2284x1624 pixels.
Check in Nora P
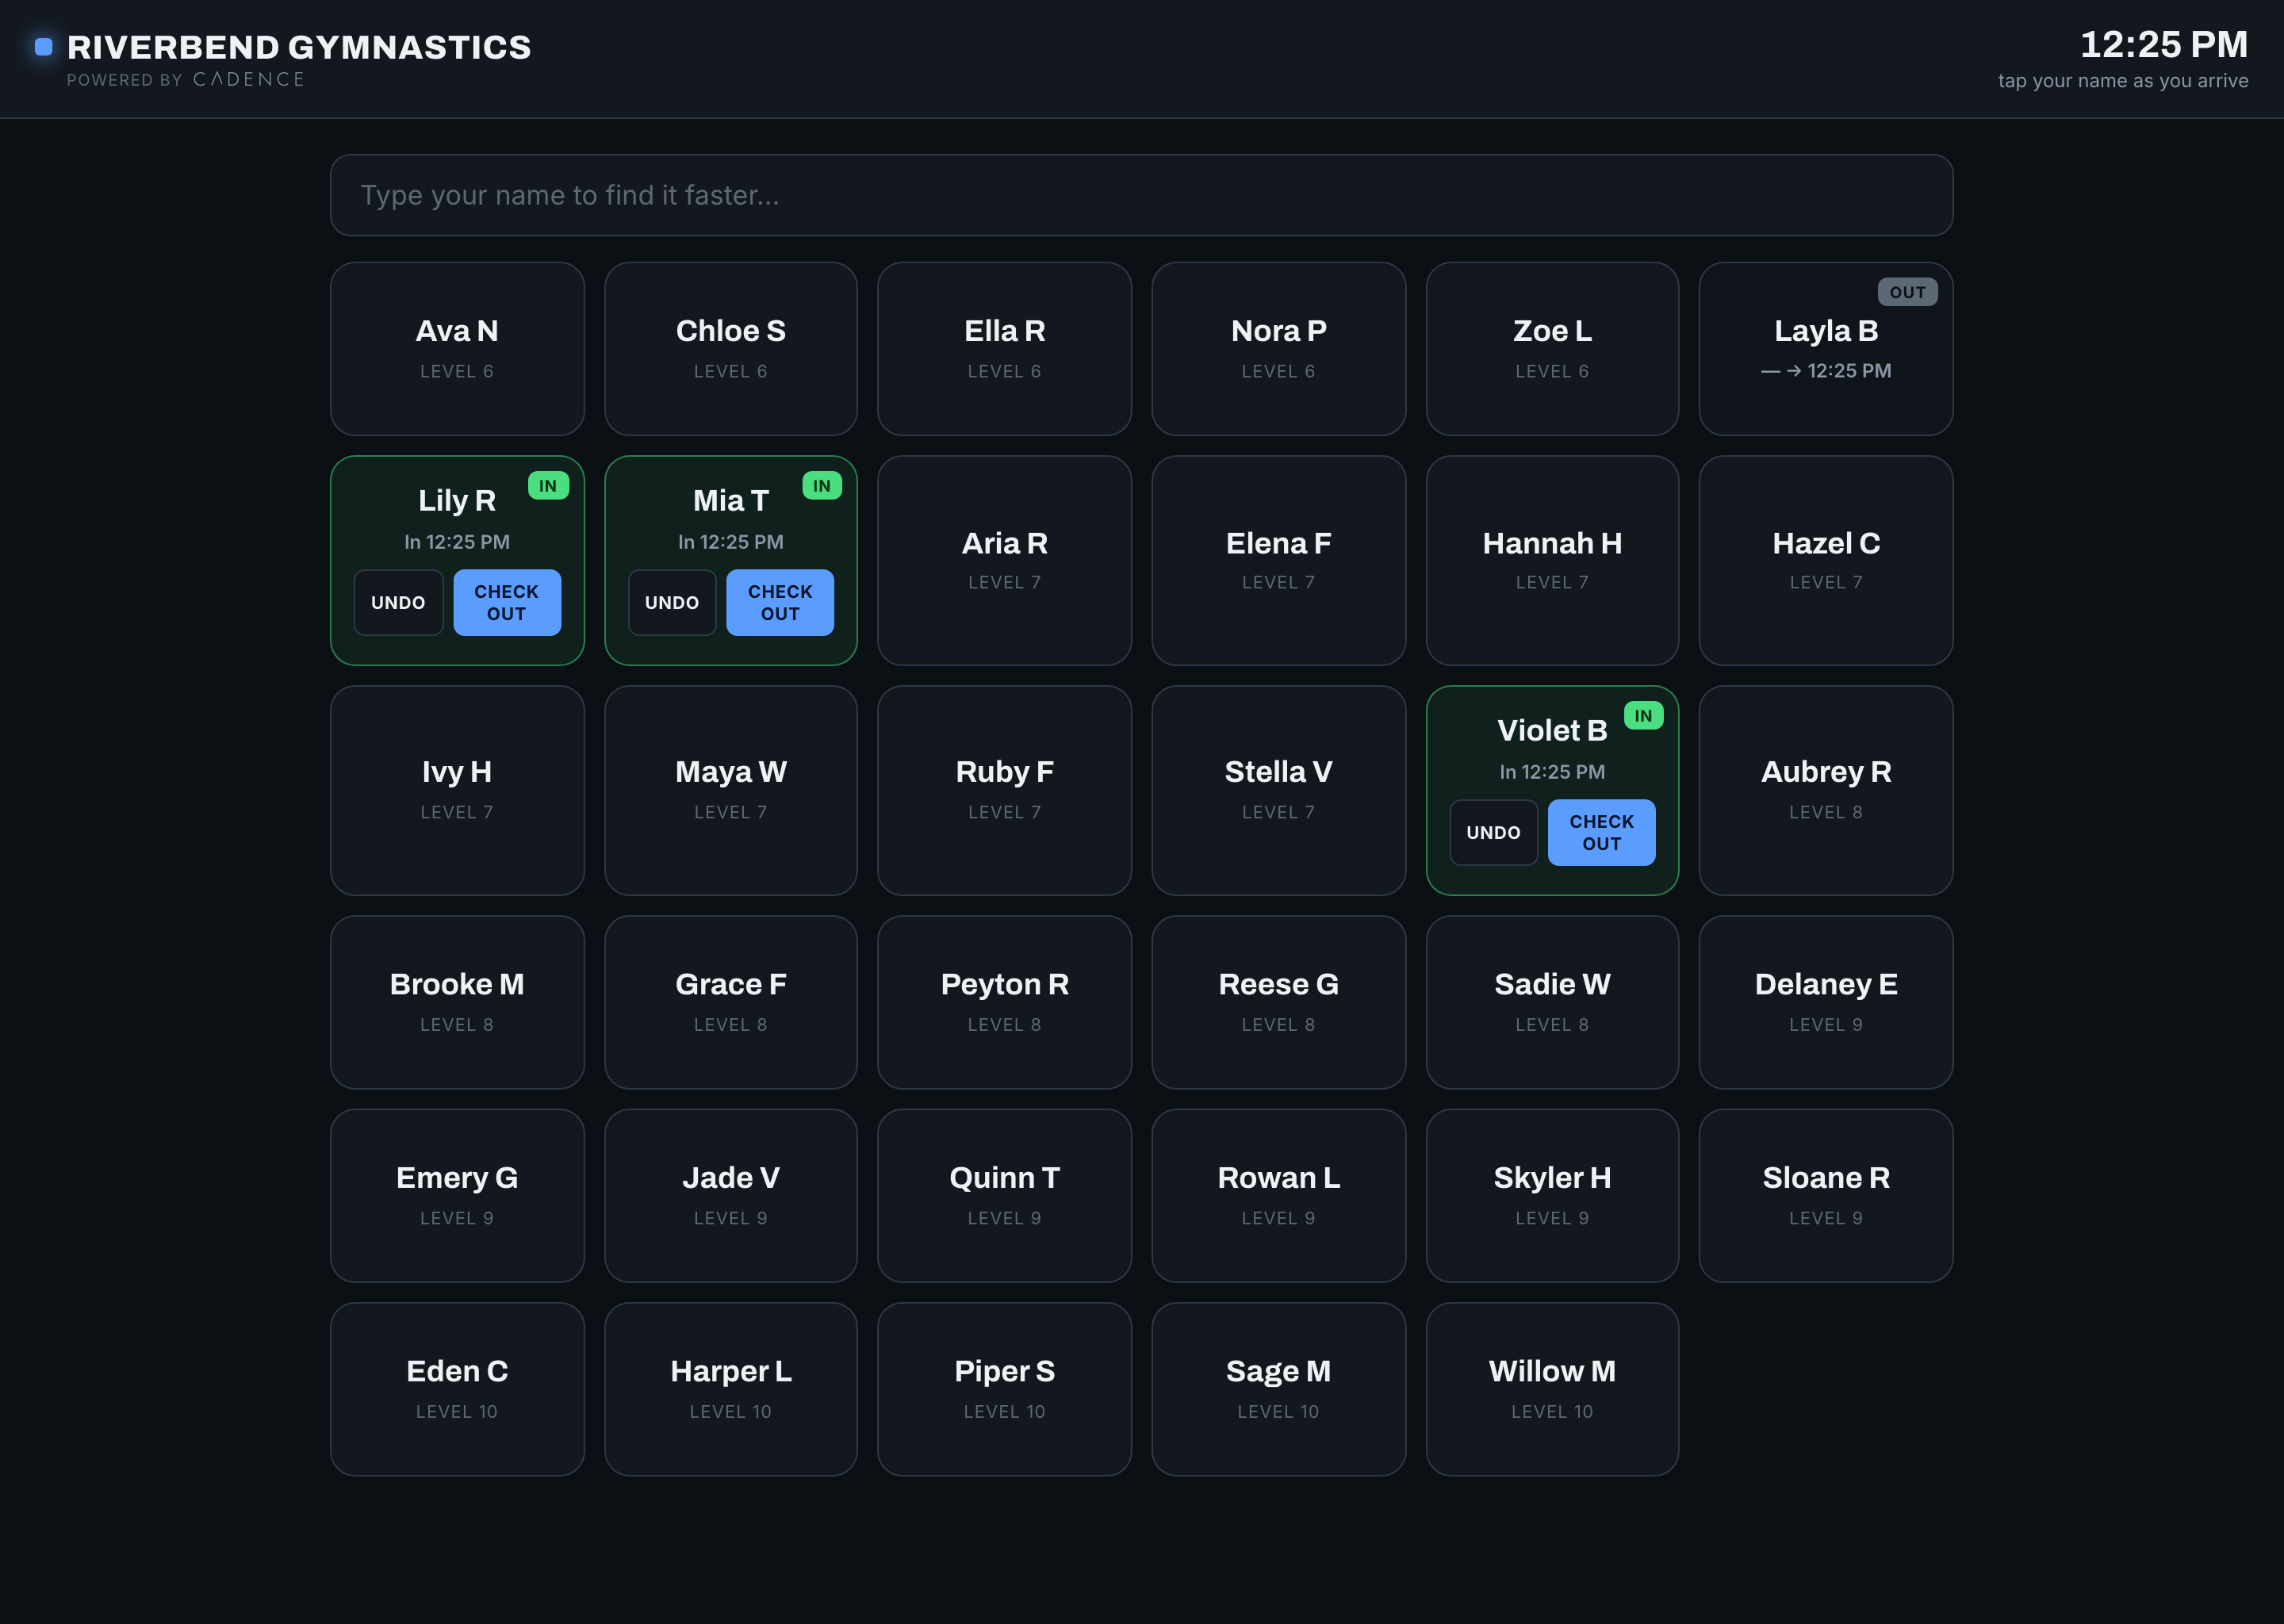pyautogui.click(x=1278, y=349)
